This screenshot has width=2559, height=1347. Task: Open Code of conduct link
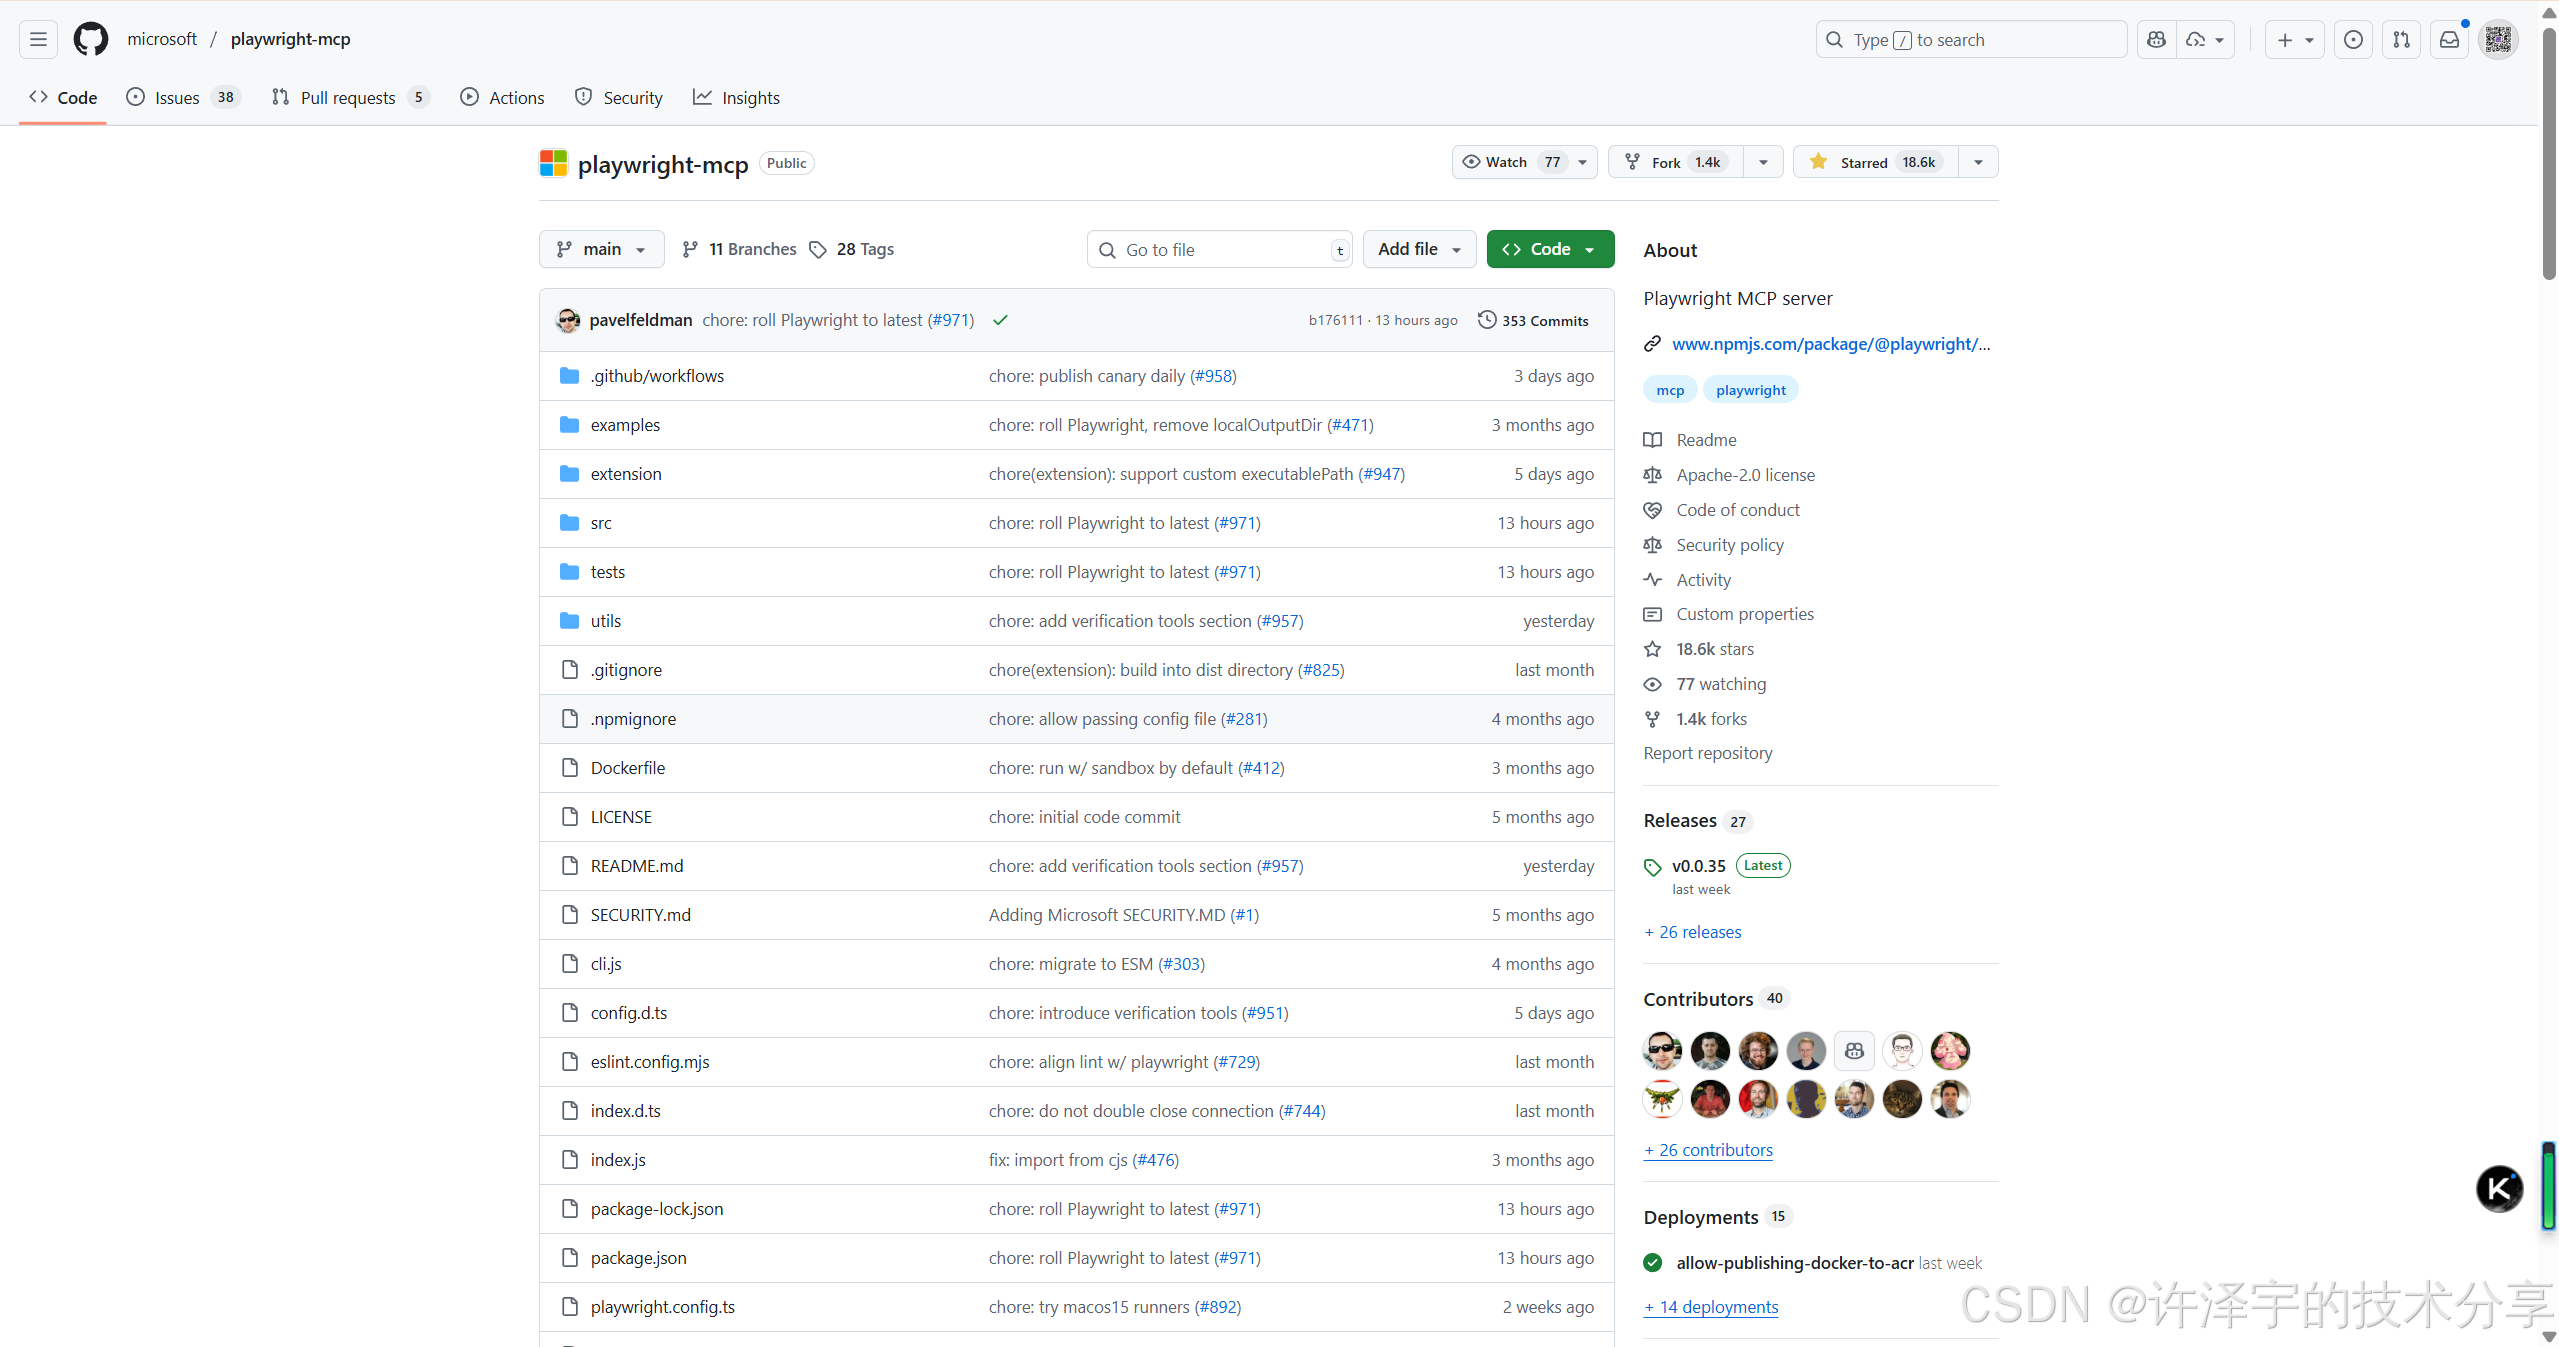click(x=1738, y=510)
